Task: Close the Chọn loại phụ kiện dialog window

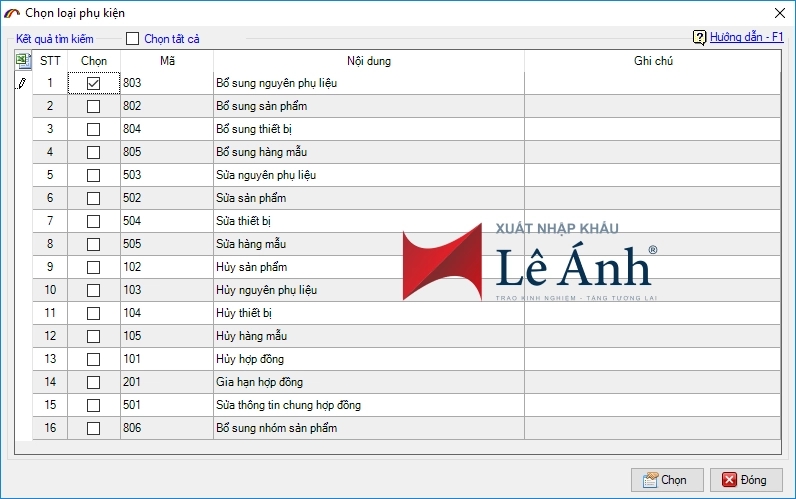Action: [x=778, y=13]
